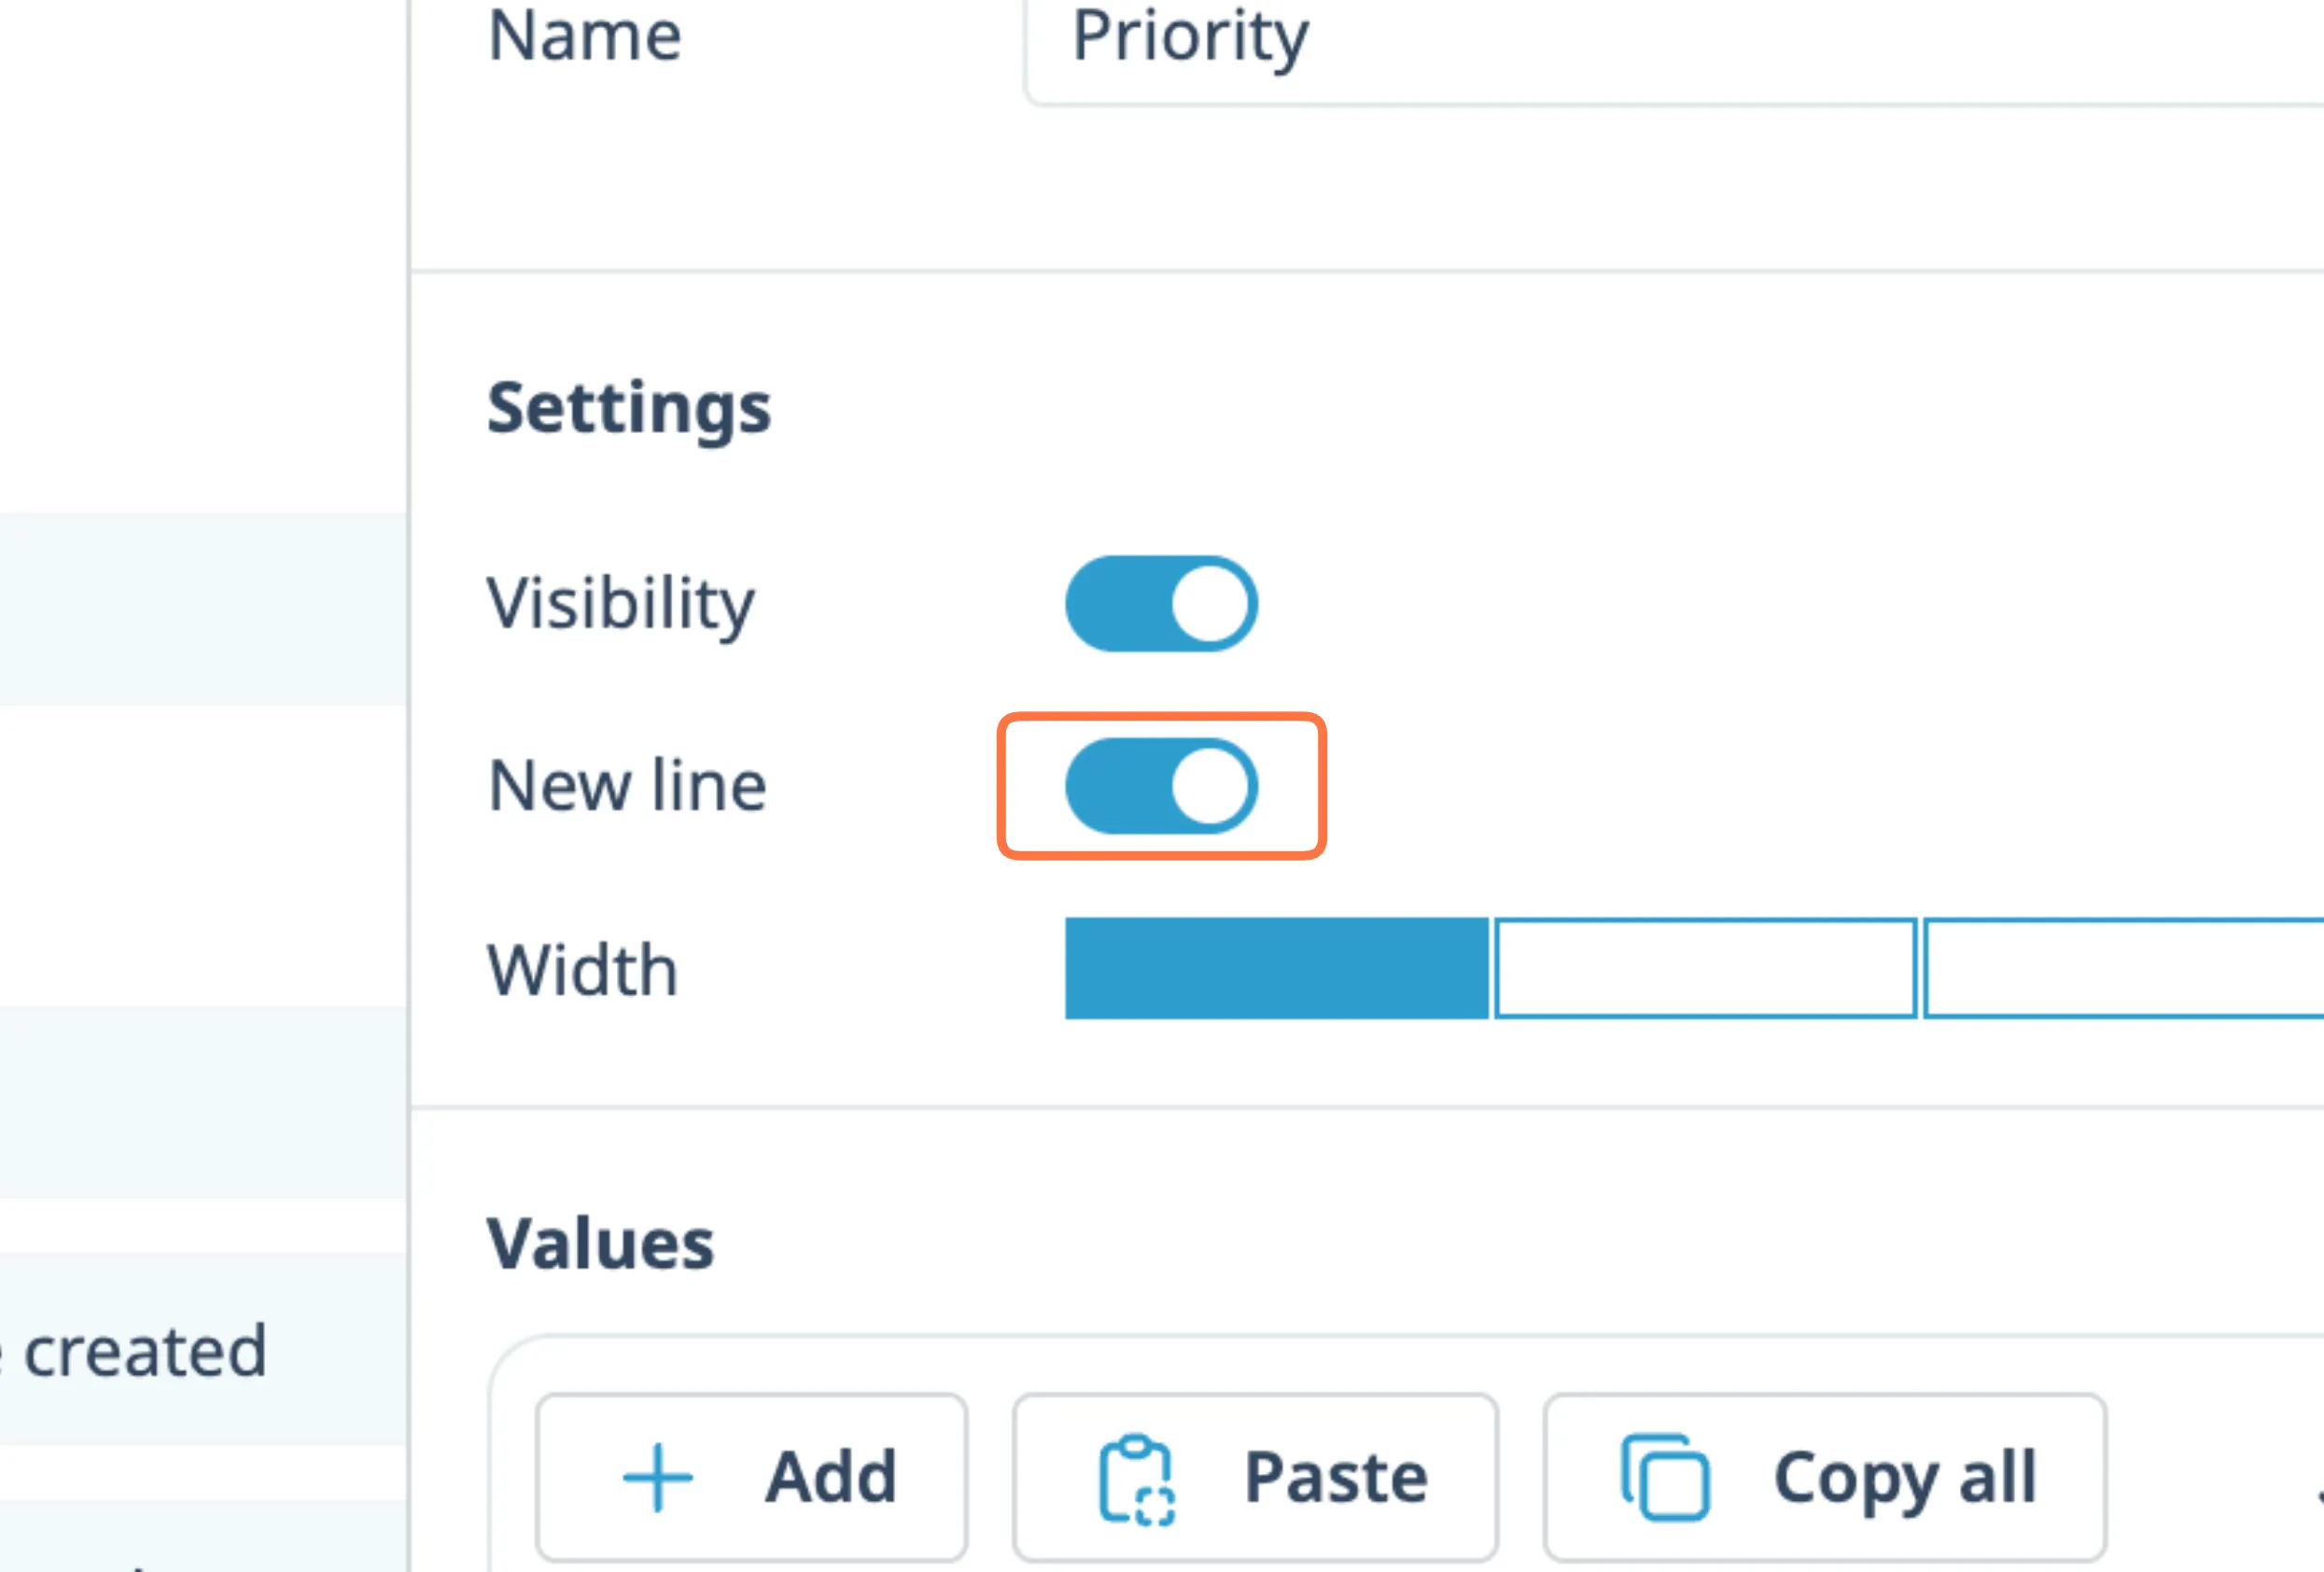
Task: Click the word Priority in the Name box
Action: point(1190,38)
